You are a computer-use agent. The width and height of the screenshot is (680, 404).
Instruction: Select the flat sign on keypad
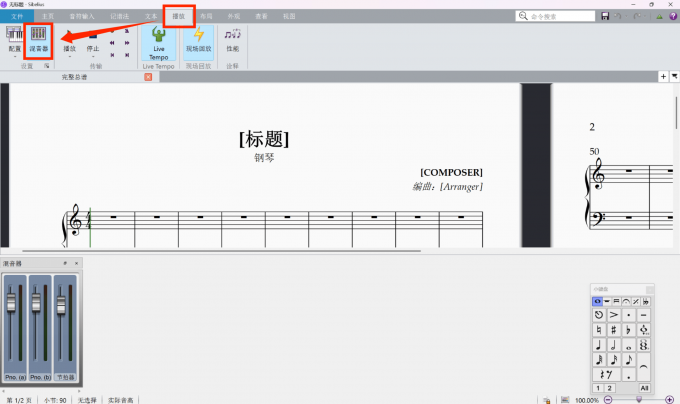628,330
